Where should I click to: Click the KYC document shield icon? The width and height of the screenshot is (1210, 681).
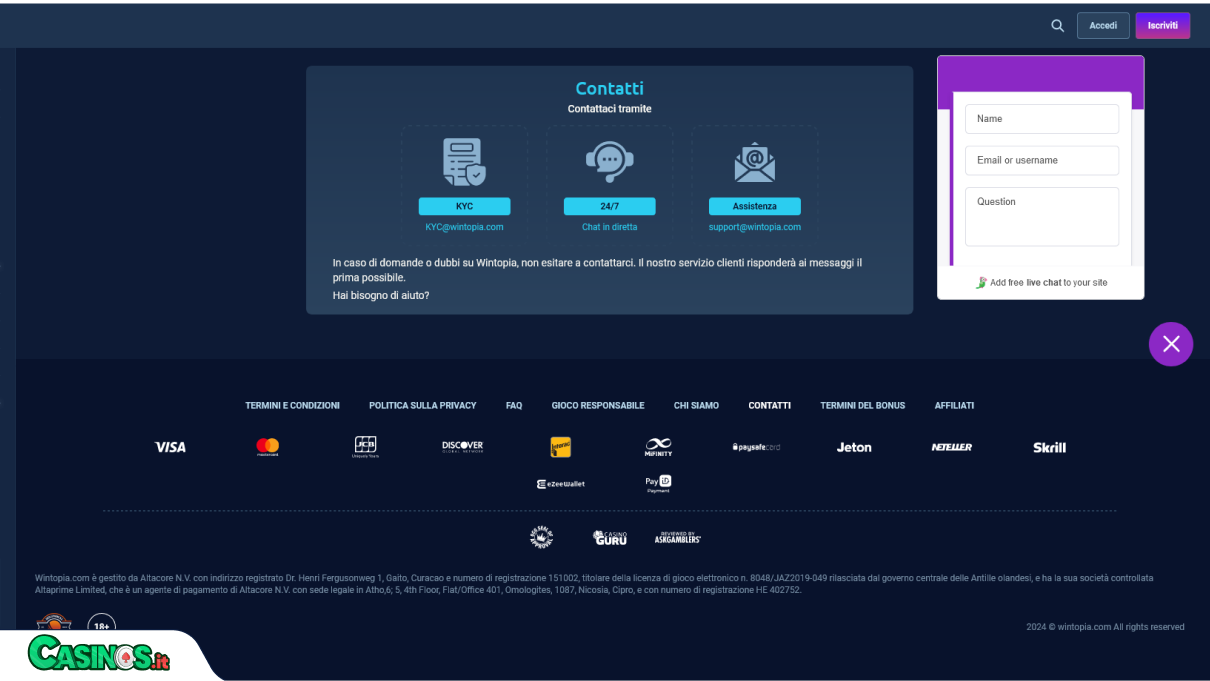pos(464,162)
